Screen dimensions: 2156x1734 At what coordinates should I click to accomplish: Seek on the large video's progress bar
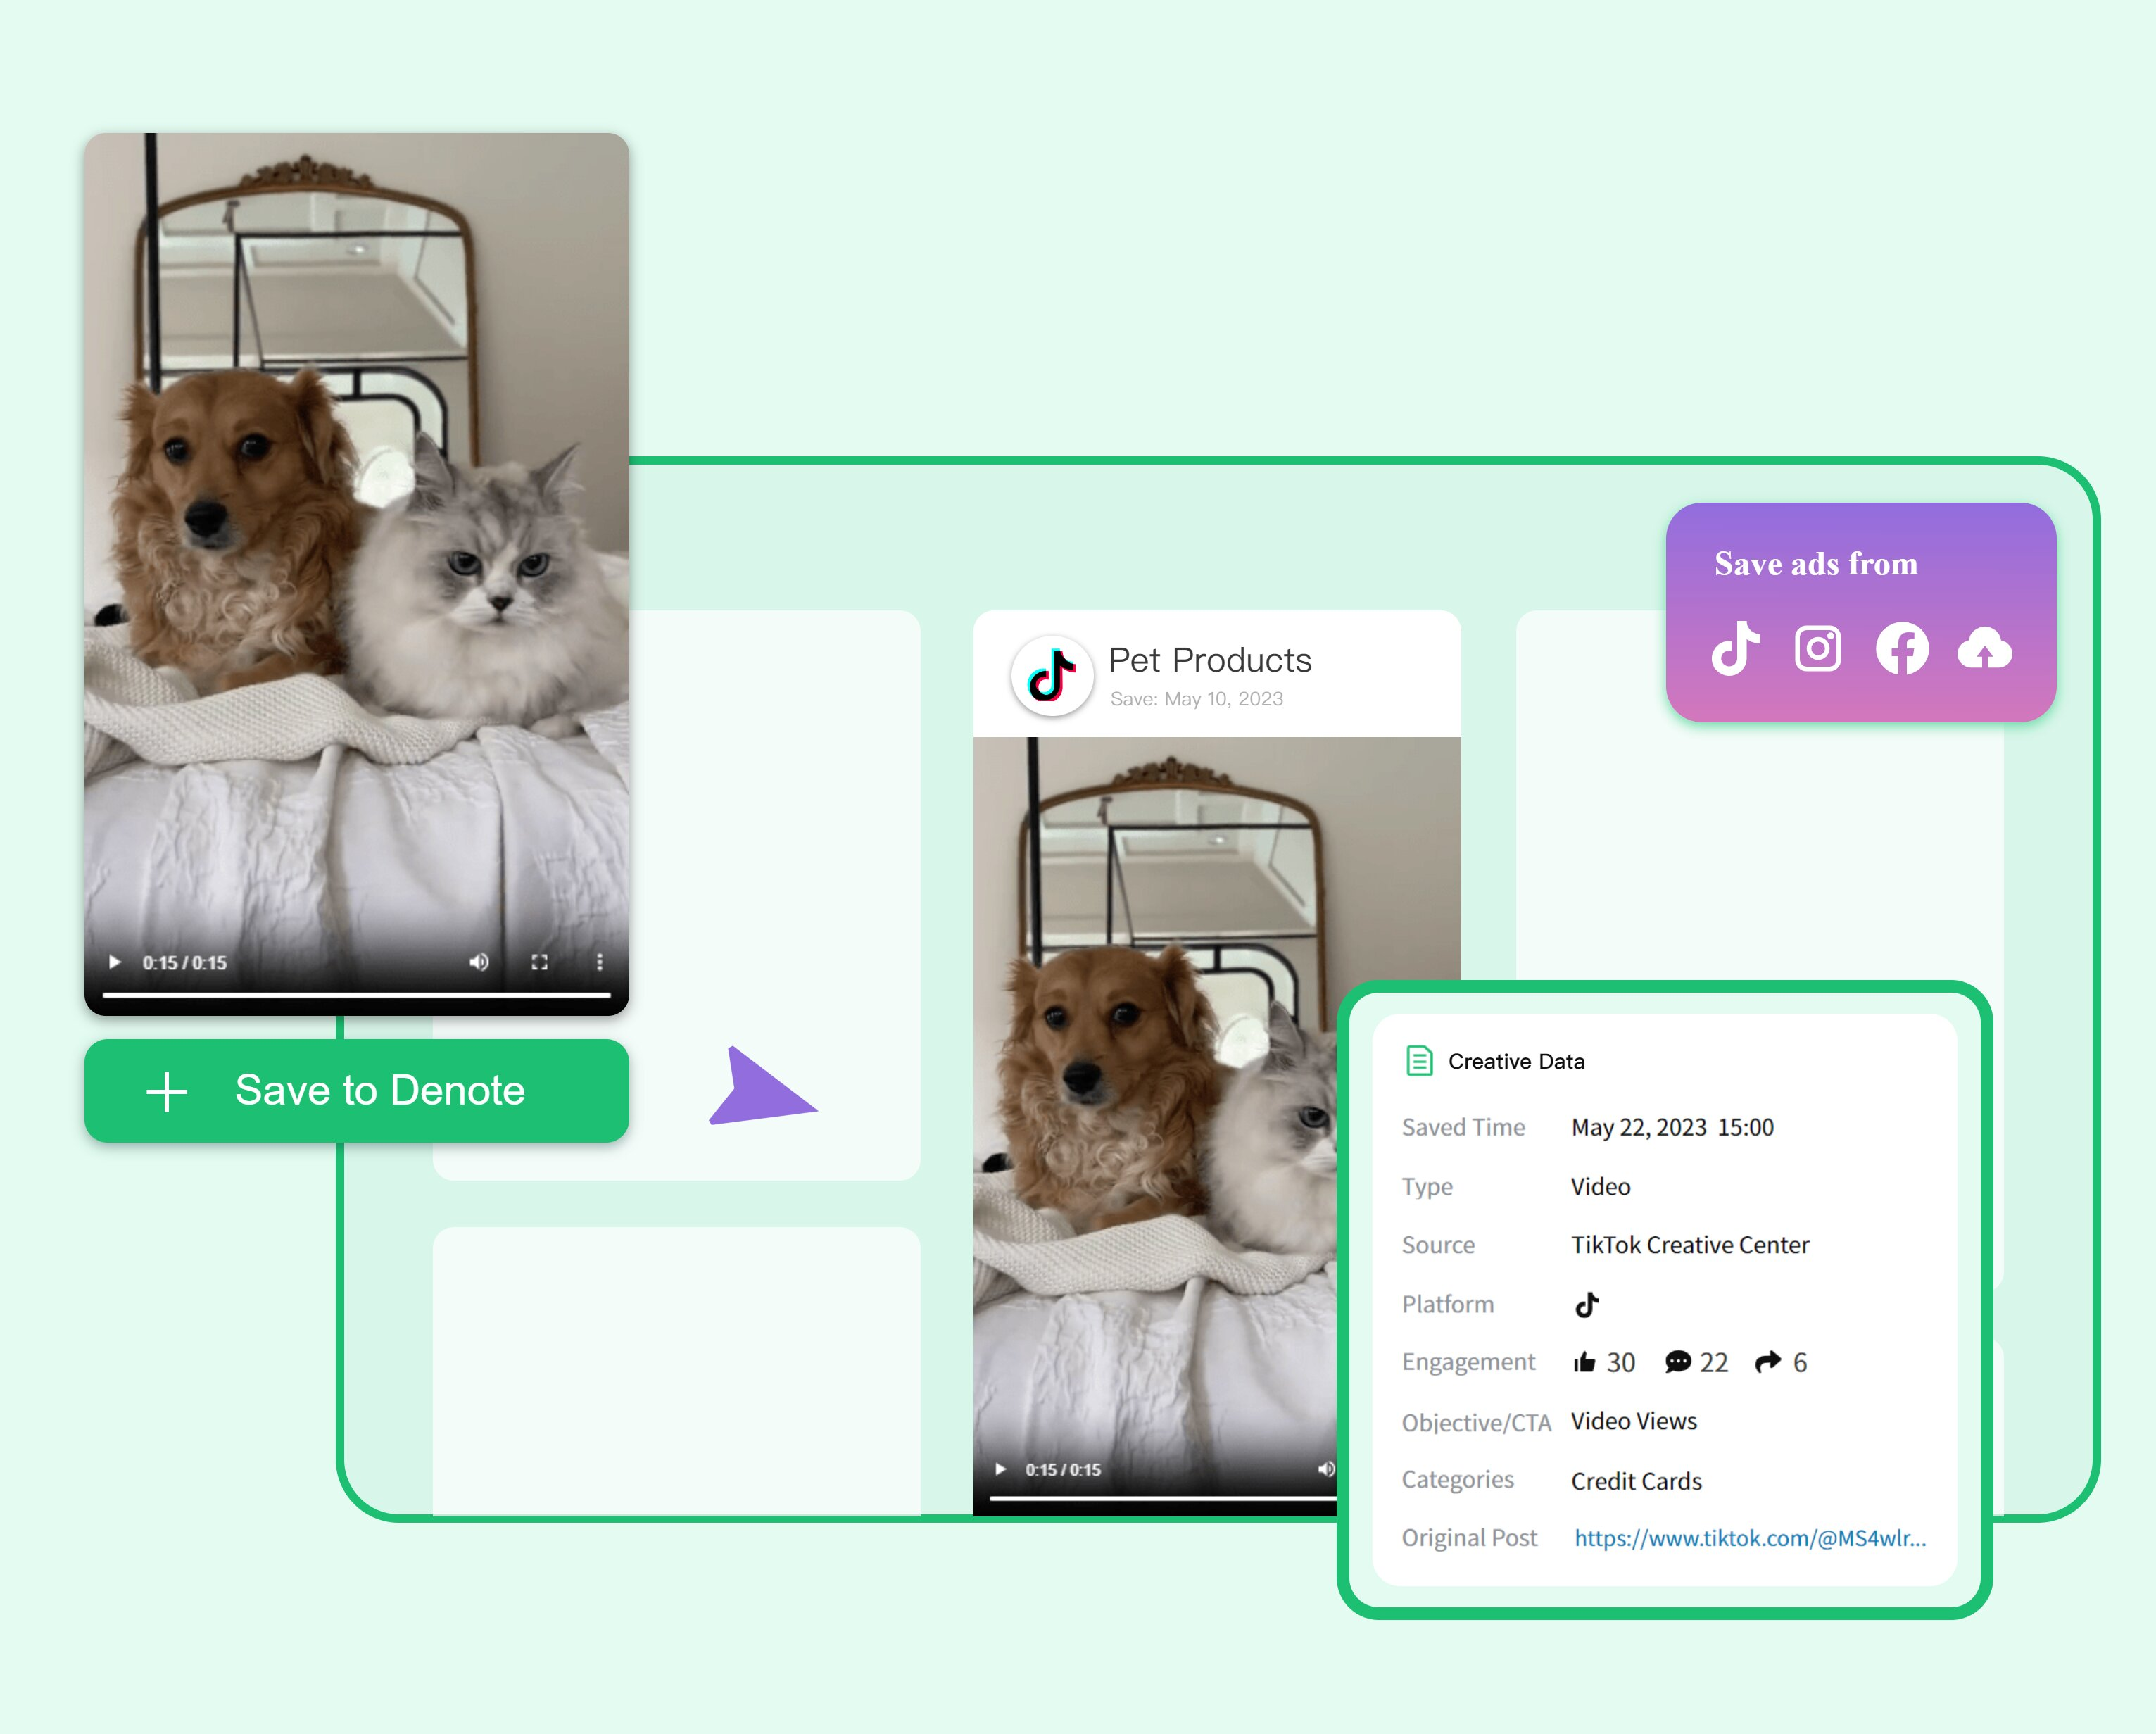point(356,995)
